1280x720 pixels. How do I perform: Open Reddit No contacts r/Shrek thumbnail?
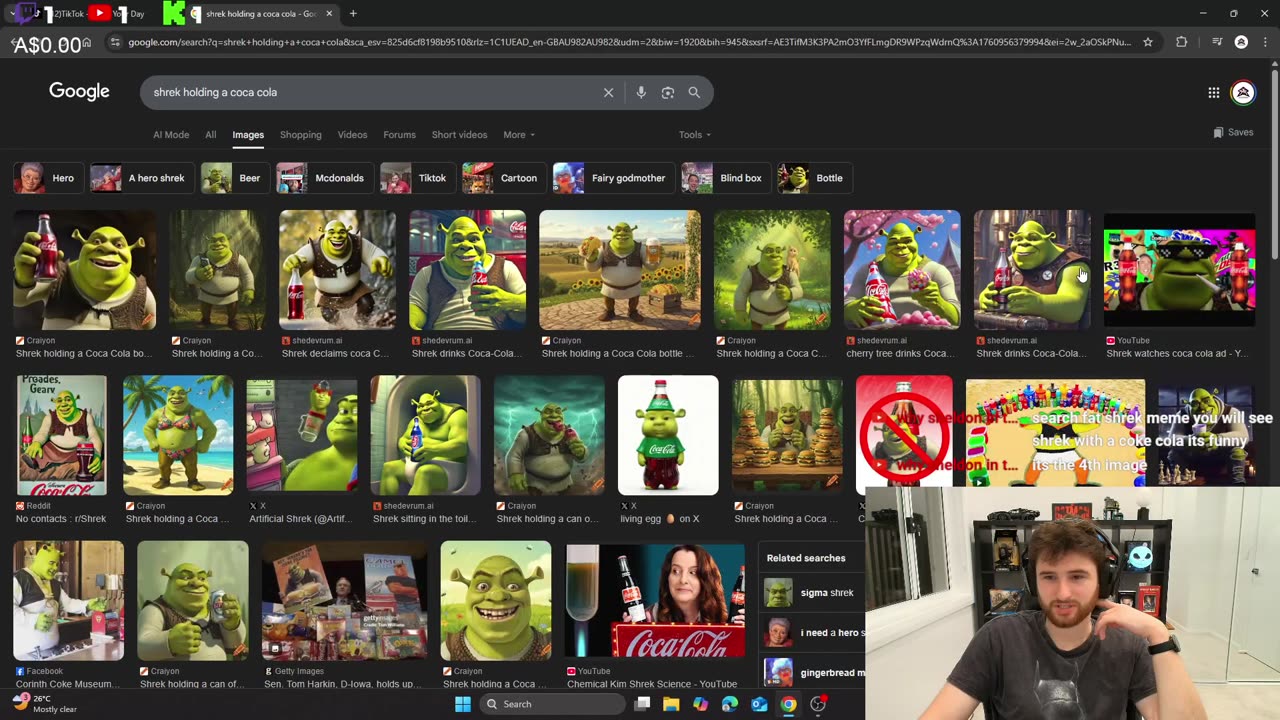click(62, 435)
